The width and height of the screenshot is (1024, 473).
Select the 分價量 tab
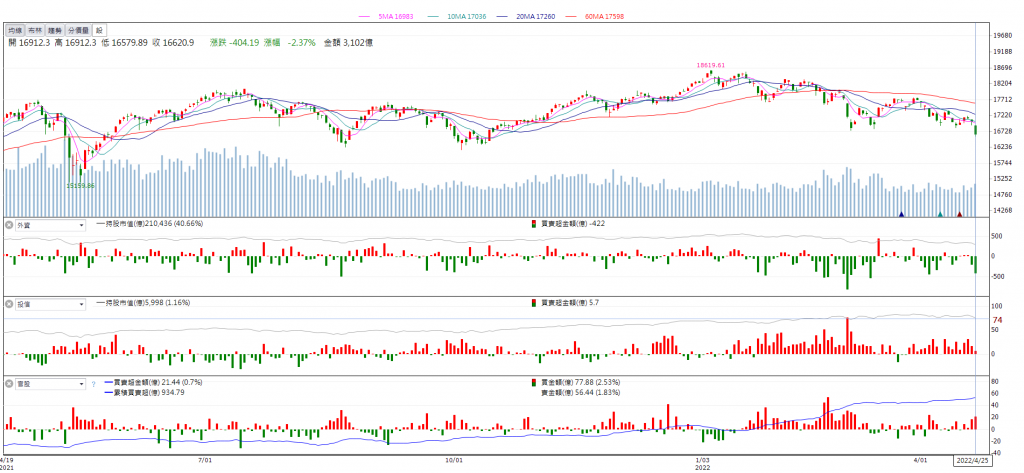(79, 31)
